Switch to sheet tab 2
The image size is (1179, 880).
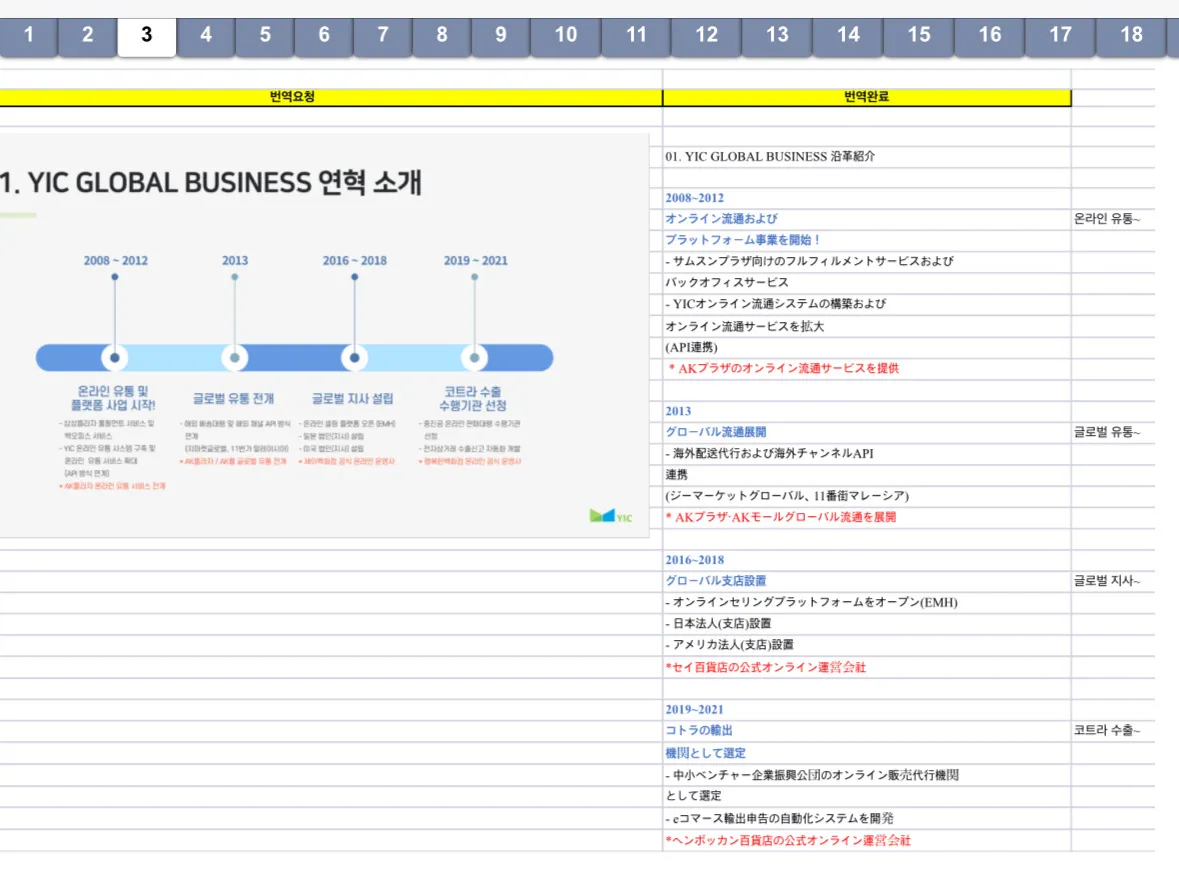click(88, 36)
